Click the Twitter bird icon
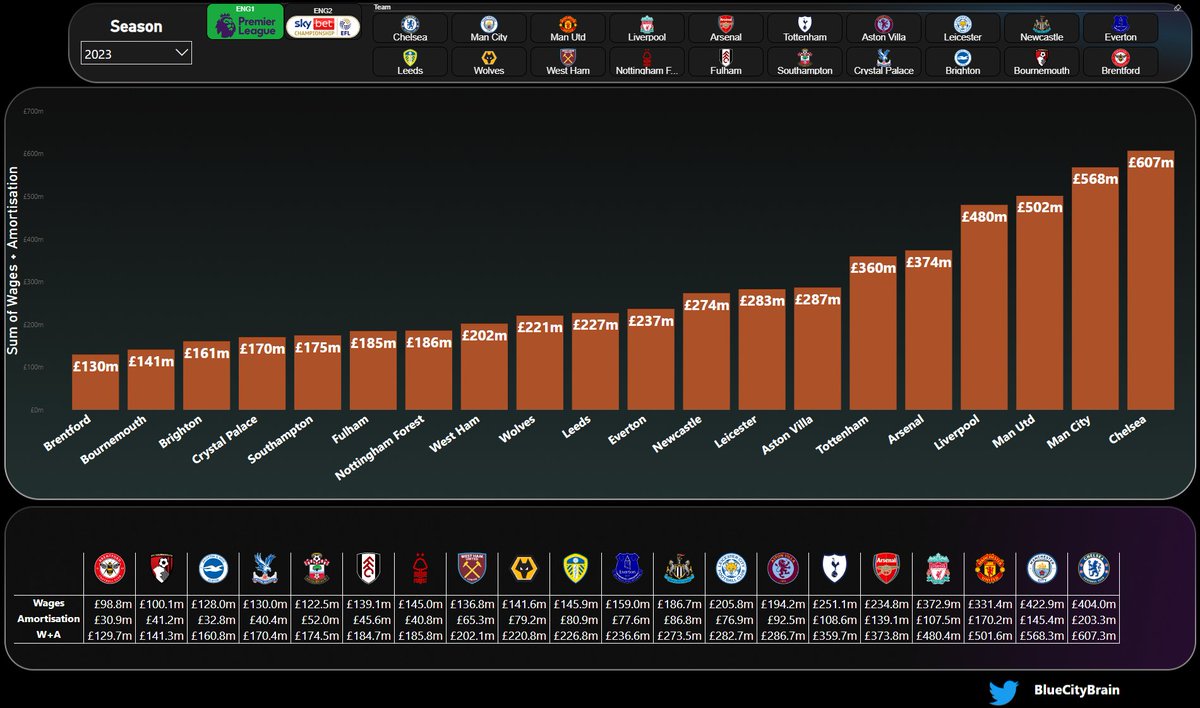This screenshot has width=1200, height=708. 1003,691
